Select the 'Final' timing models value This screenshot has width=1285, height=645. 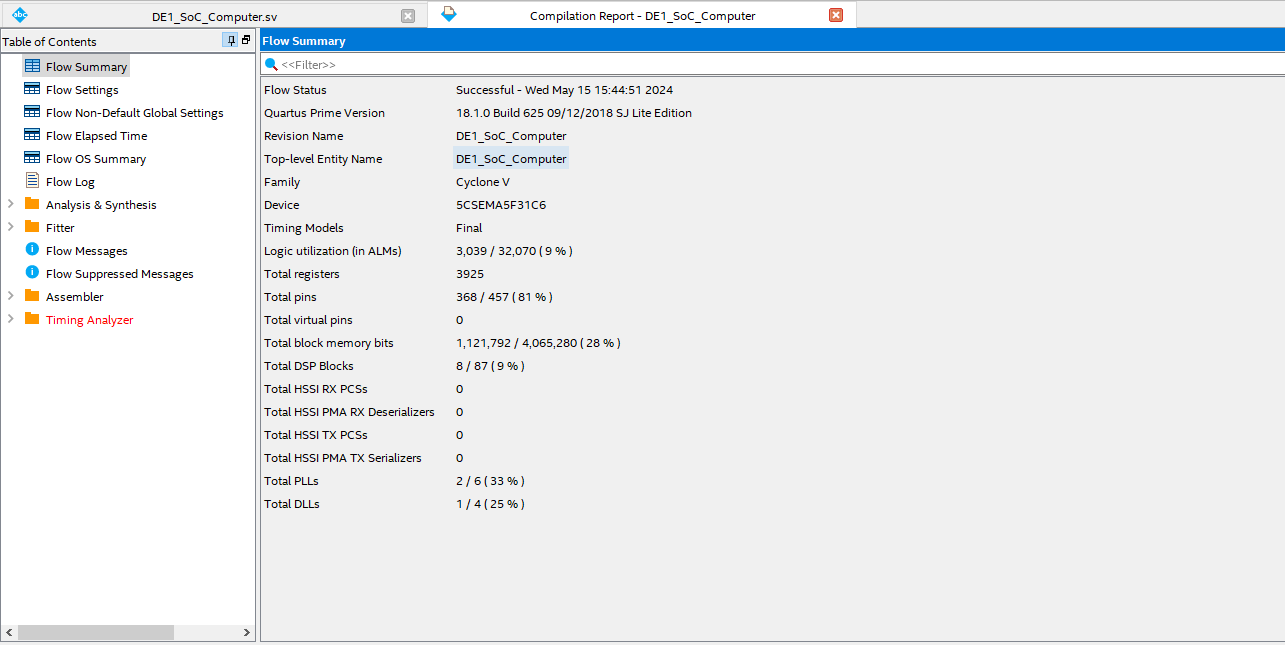pos(470,228)
